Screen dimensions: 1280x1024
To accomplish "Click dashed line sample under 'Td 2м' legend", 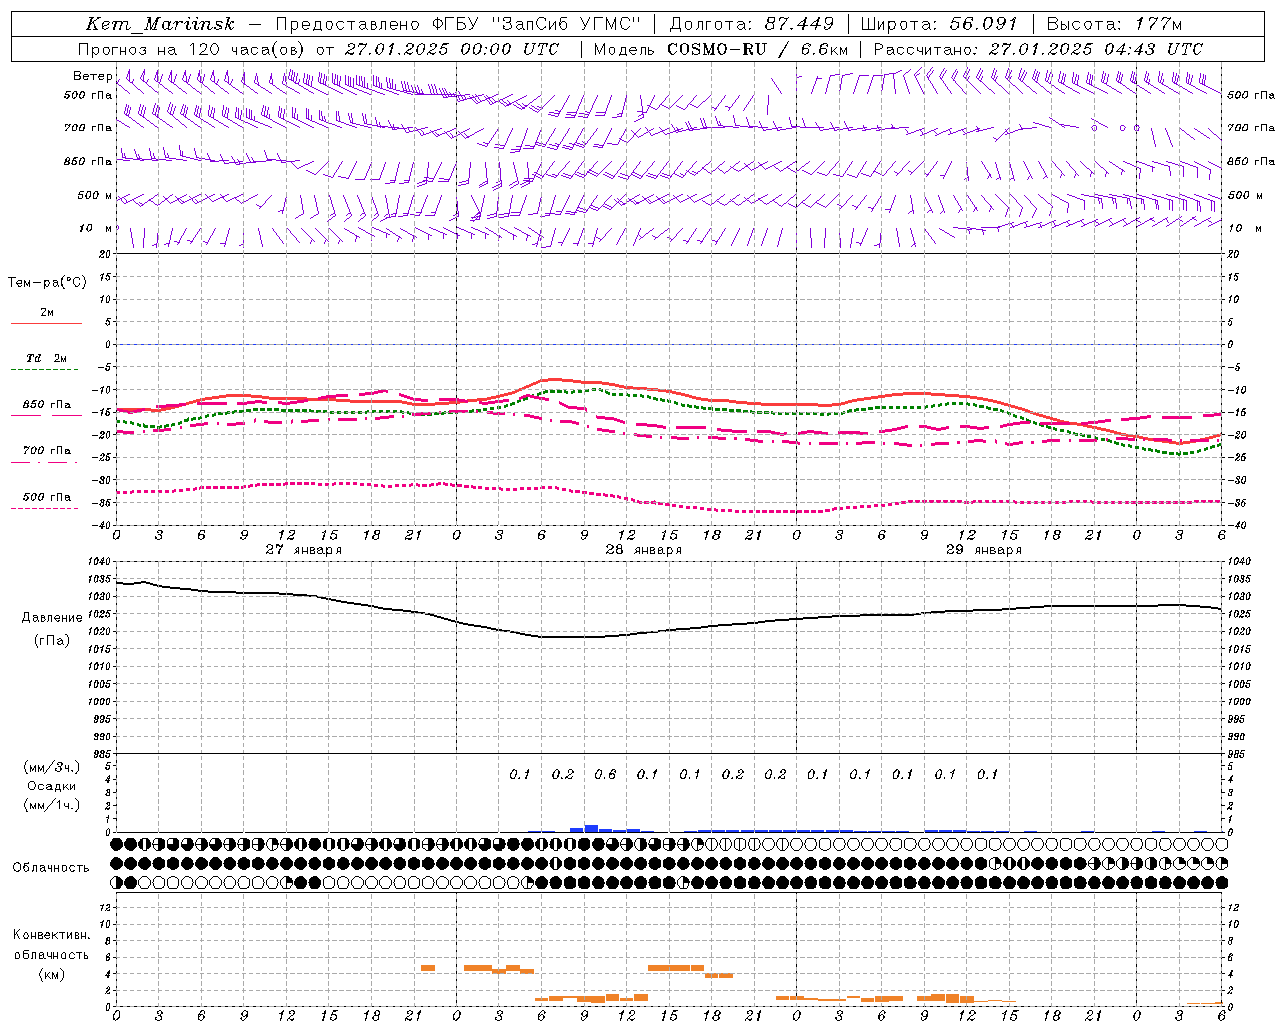I will tap(46, 370).
